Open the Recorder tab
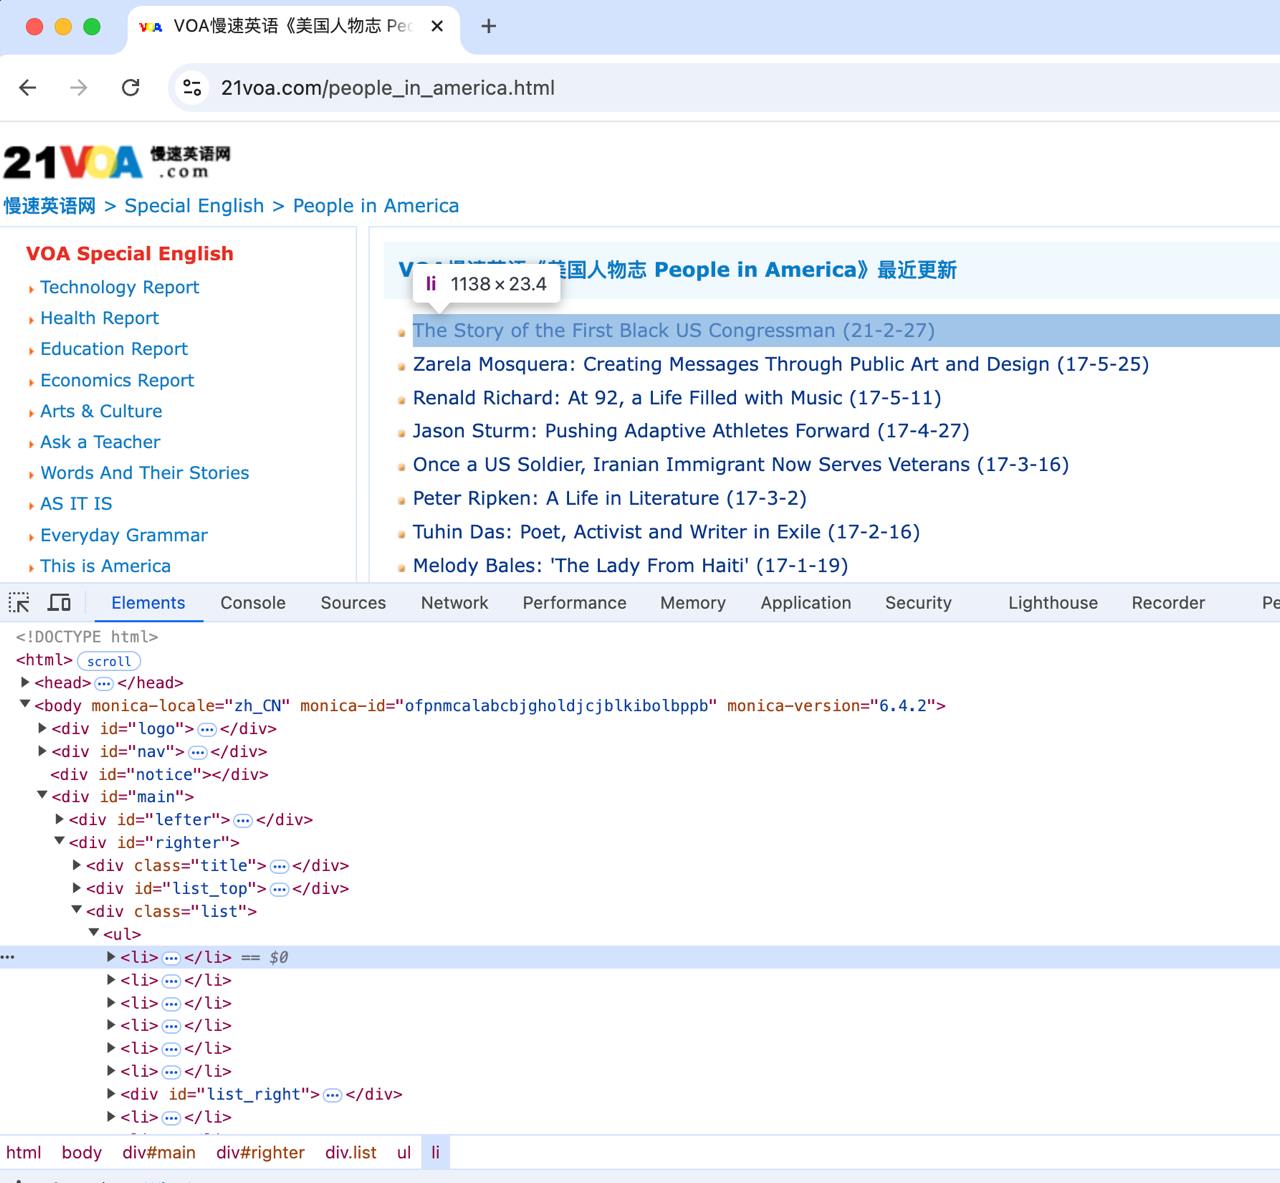Image resolution: width=1280 pixels, height=1183 pixels. click(x=1168, y=603)
